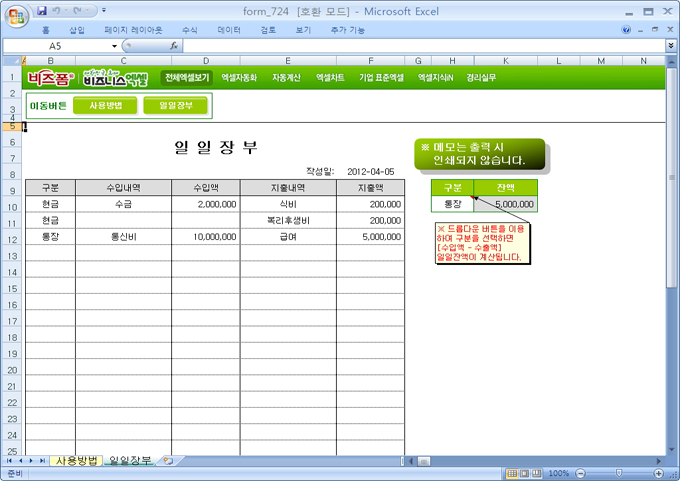Go to first sheet navigation arrow
This screenshot has width=680, height=481.
[9, 461]
